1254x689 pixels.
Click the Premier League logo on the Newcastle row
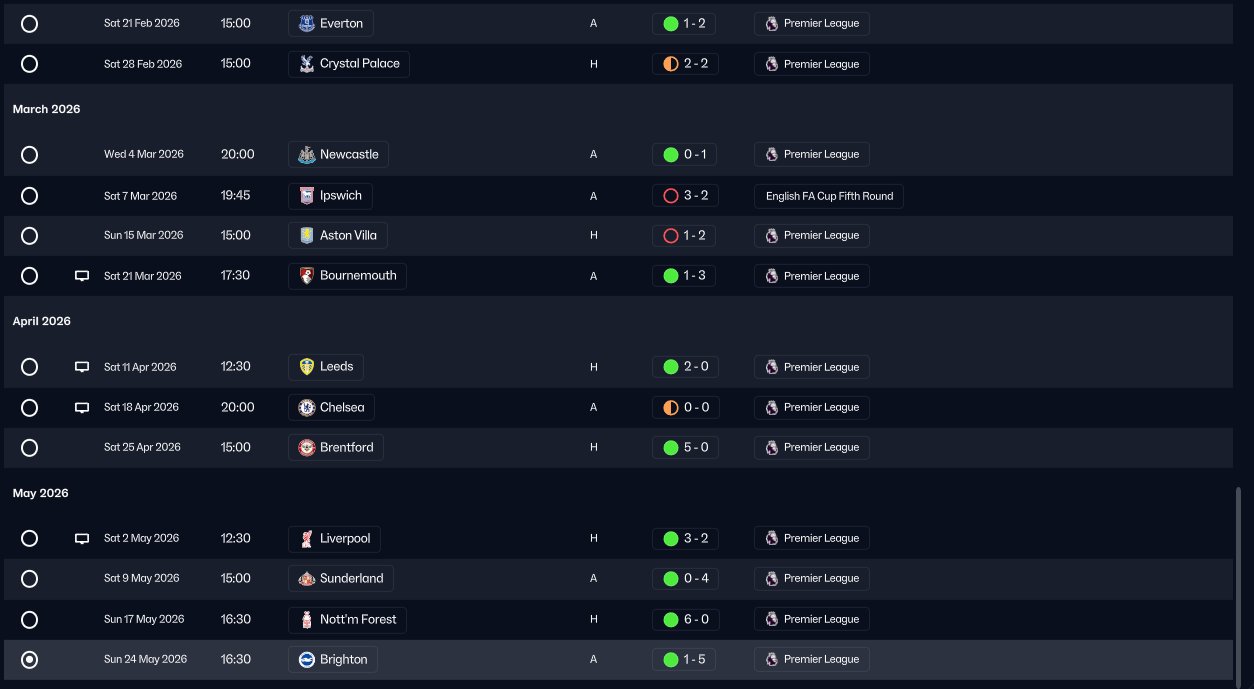pos(772,154)
